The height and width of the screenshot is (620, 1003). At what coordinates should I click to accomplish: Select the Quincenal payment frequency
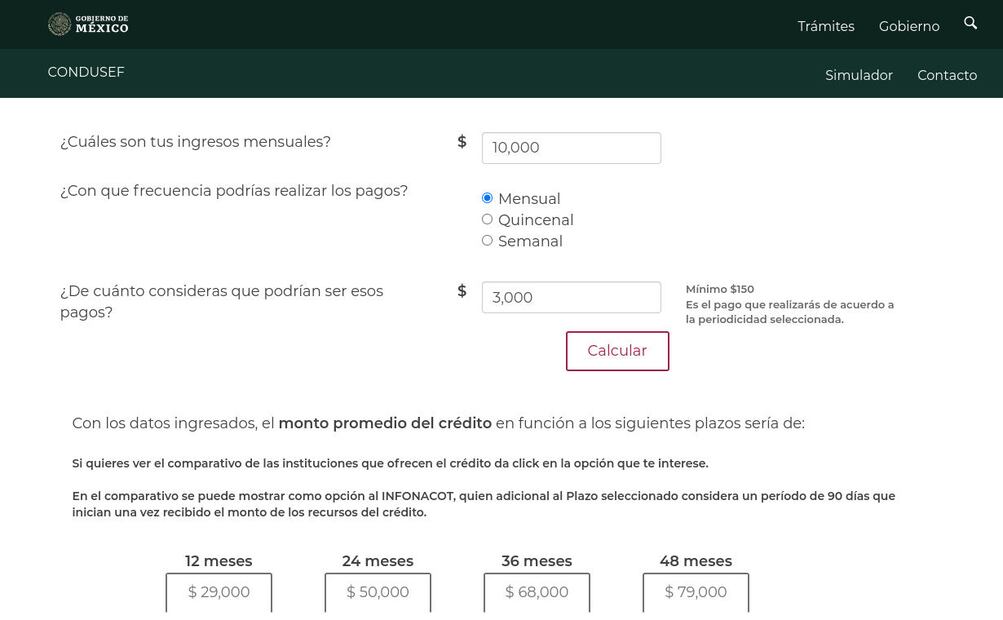pos(487,219)
